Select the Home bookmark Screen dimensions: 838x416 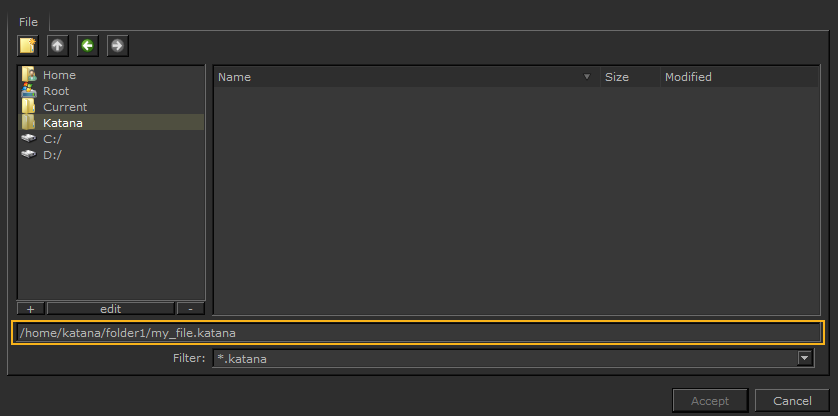[x=111, y=75]
